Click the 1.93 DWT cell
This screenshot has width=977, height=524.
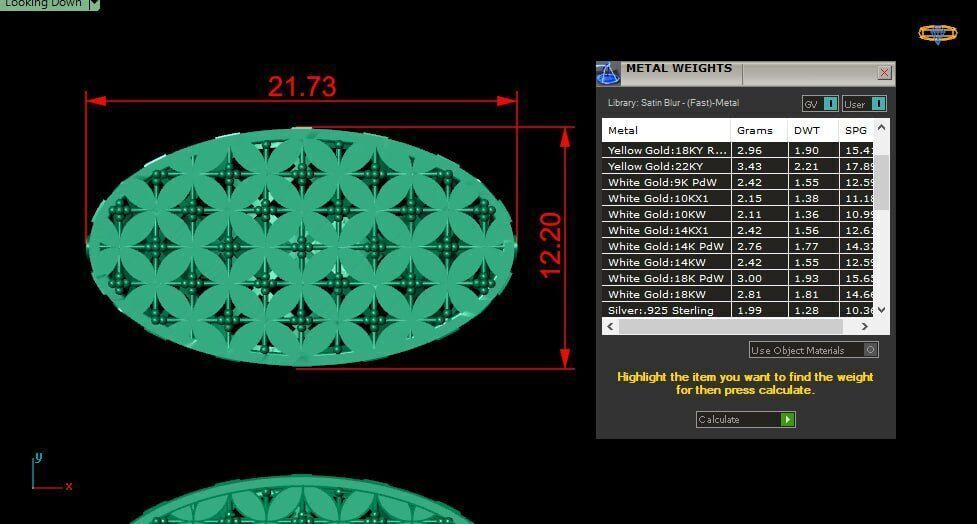point(813,279)
